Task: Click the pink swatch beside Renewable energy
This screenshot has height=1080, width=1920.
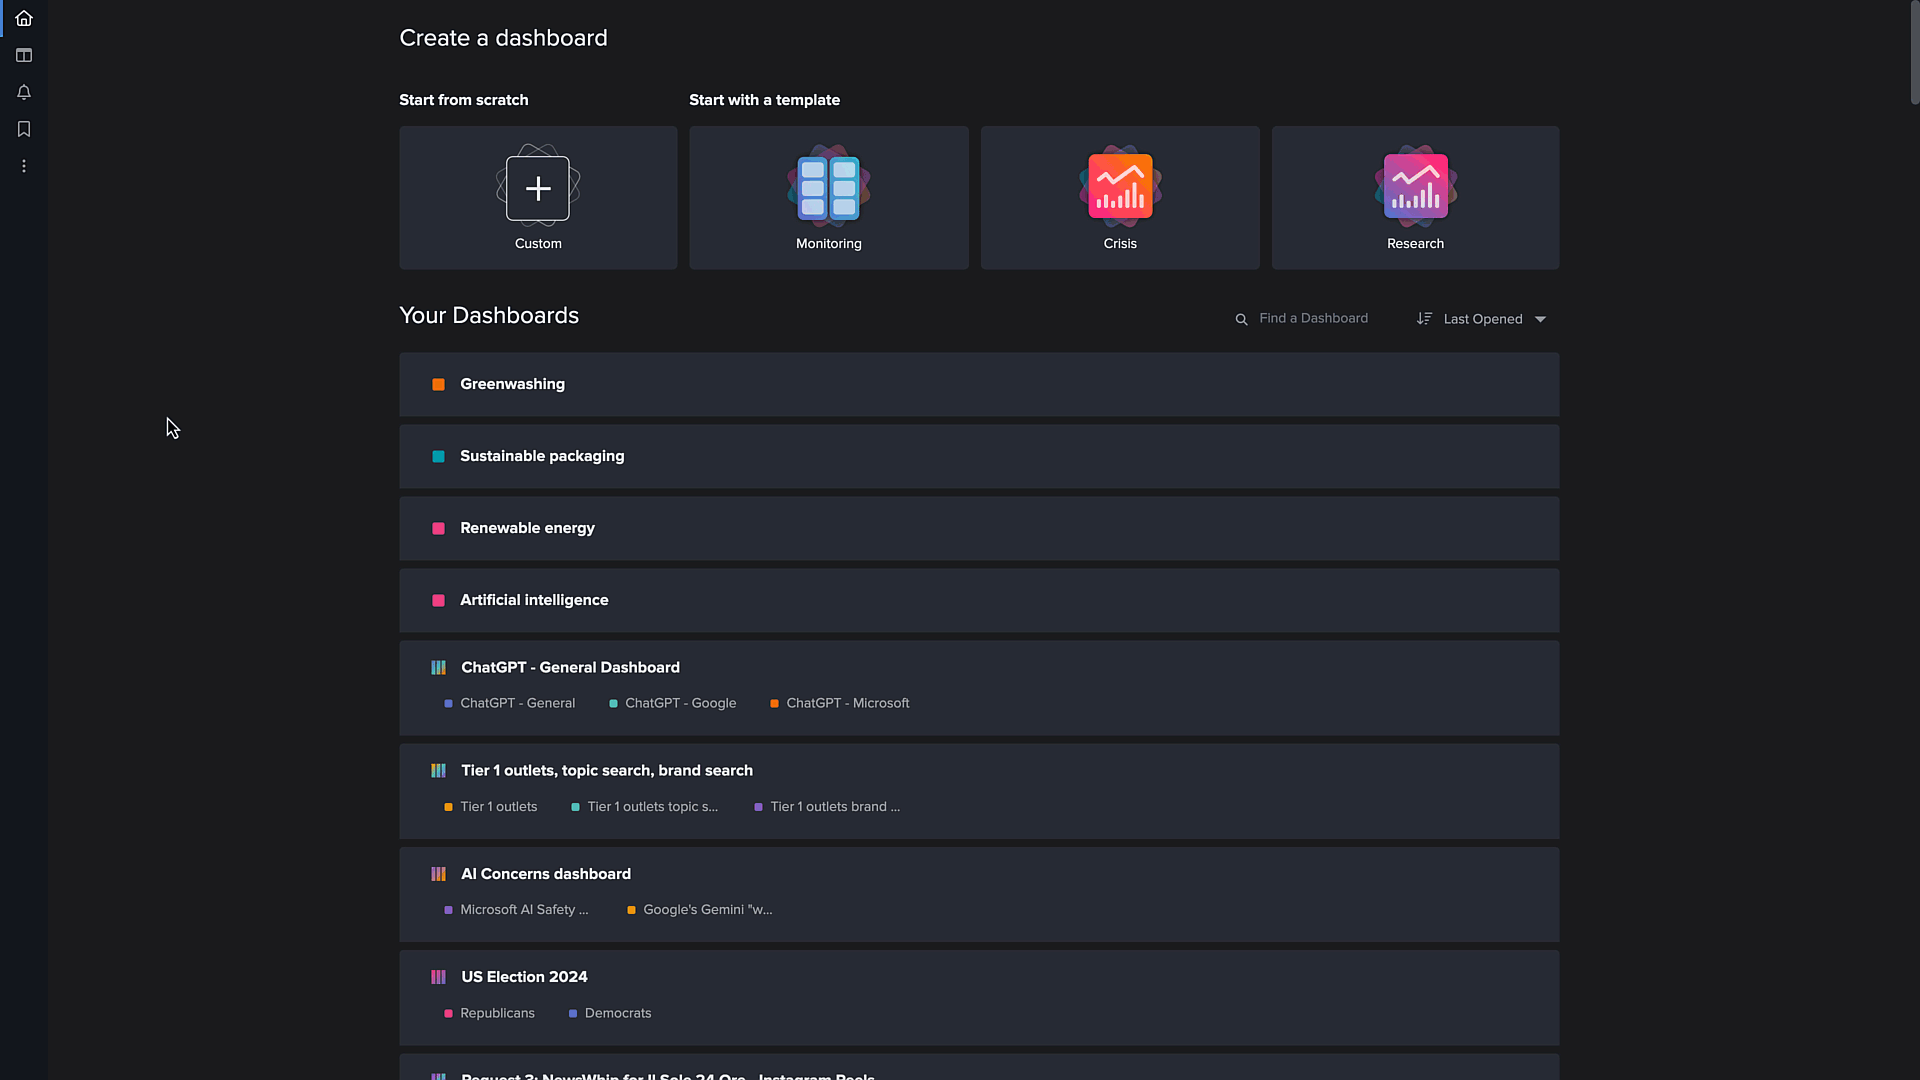Action: pos(438,528)
